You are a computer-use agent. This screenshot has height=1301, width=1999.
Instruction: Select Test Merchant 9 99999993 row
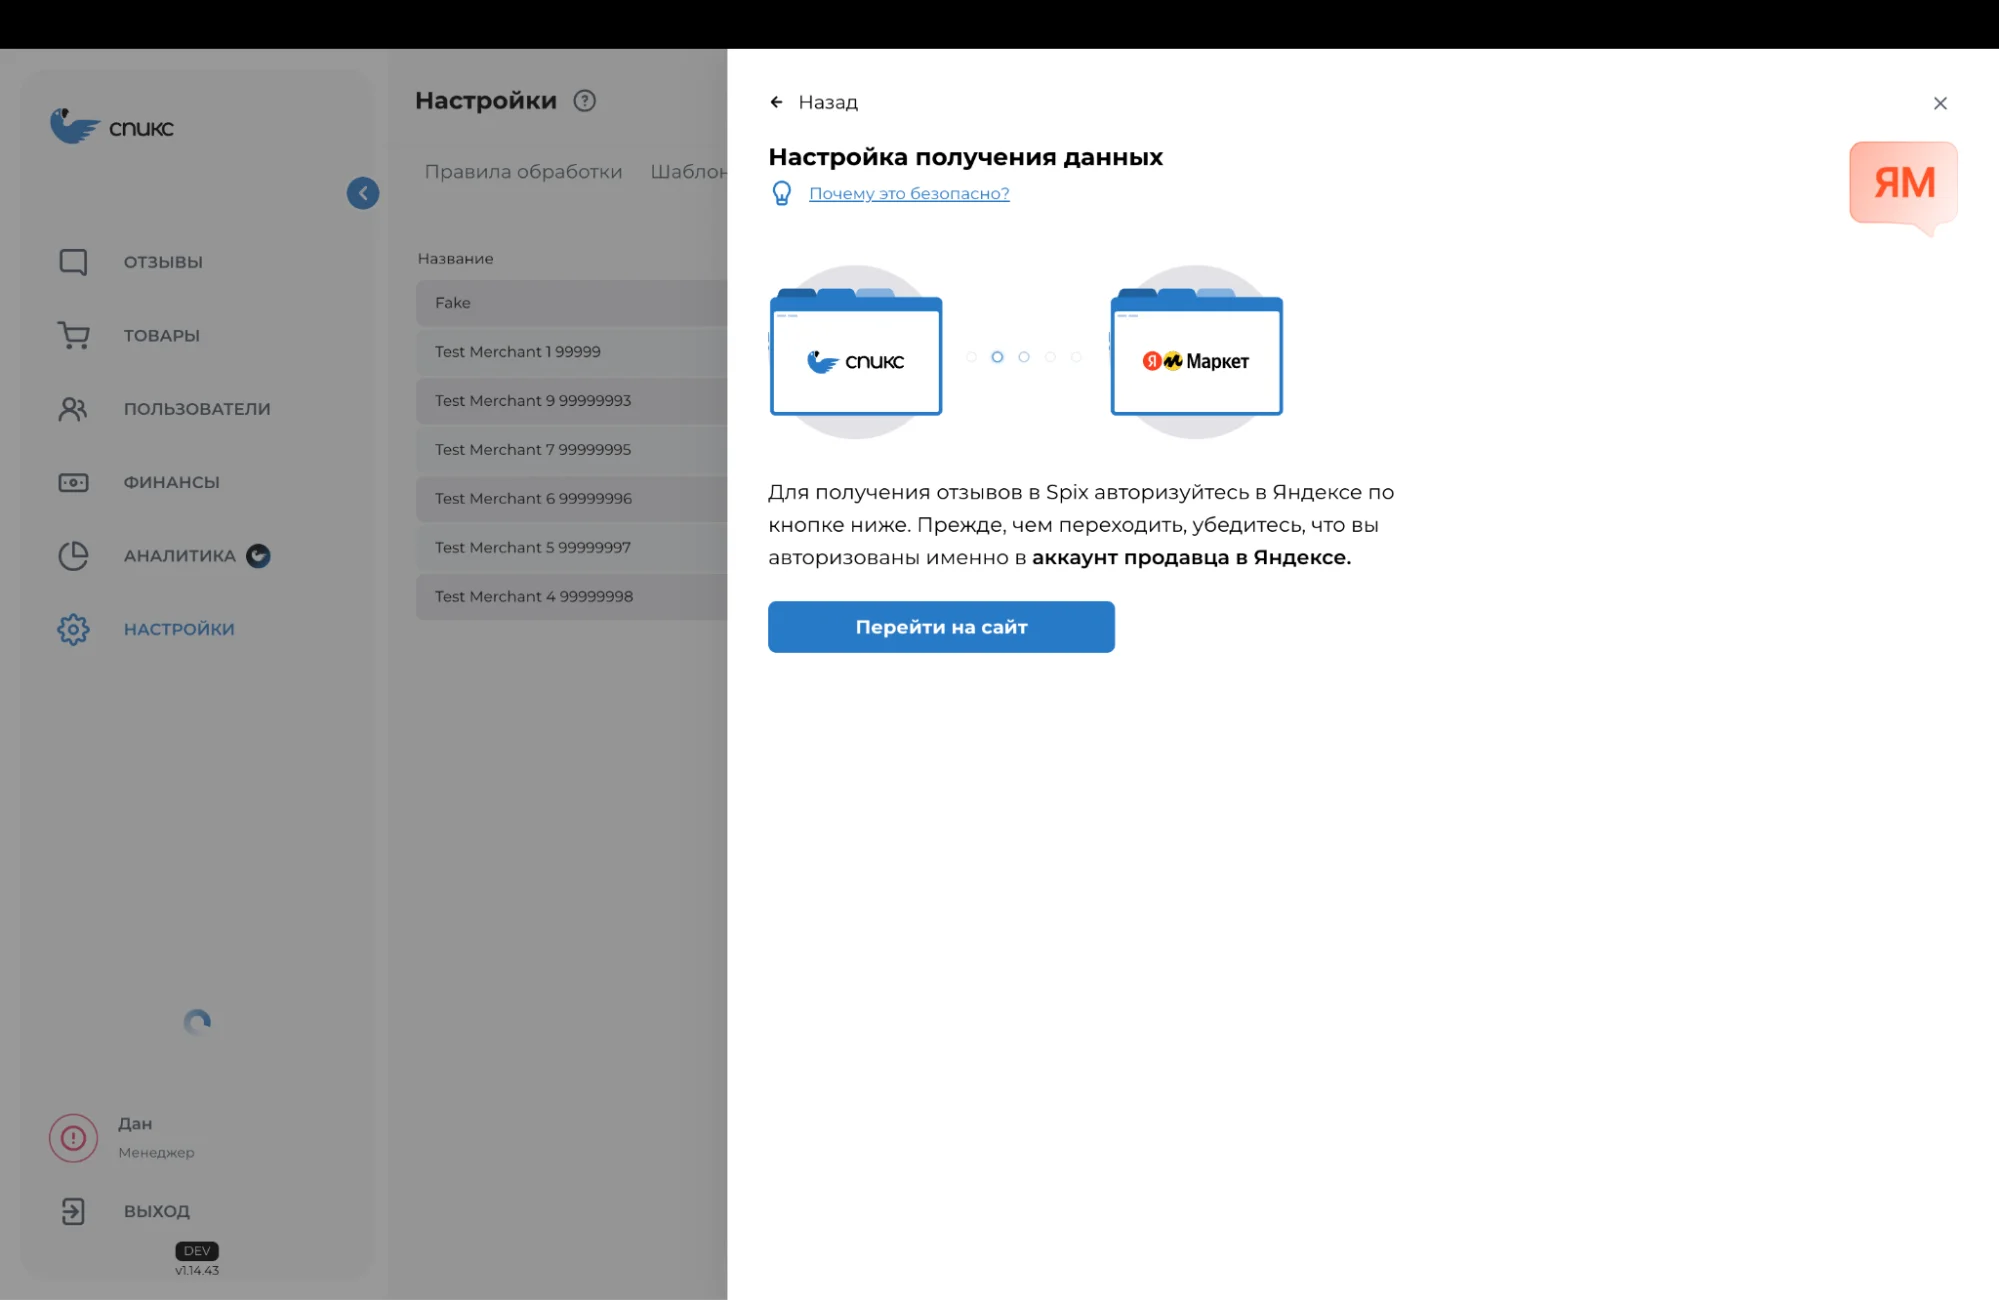click(572, 401)
